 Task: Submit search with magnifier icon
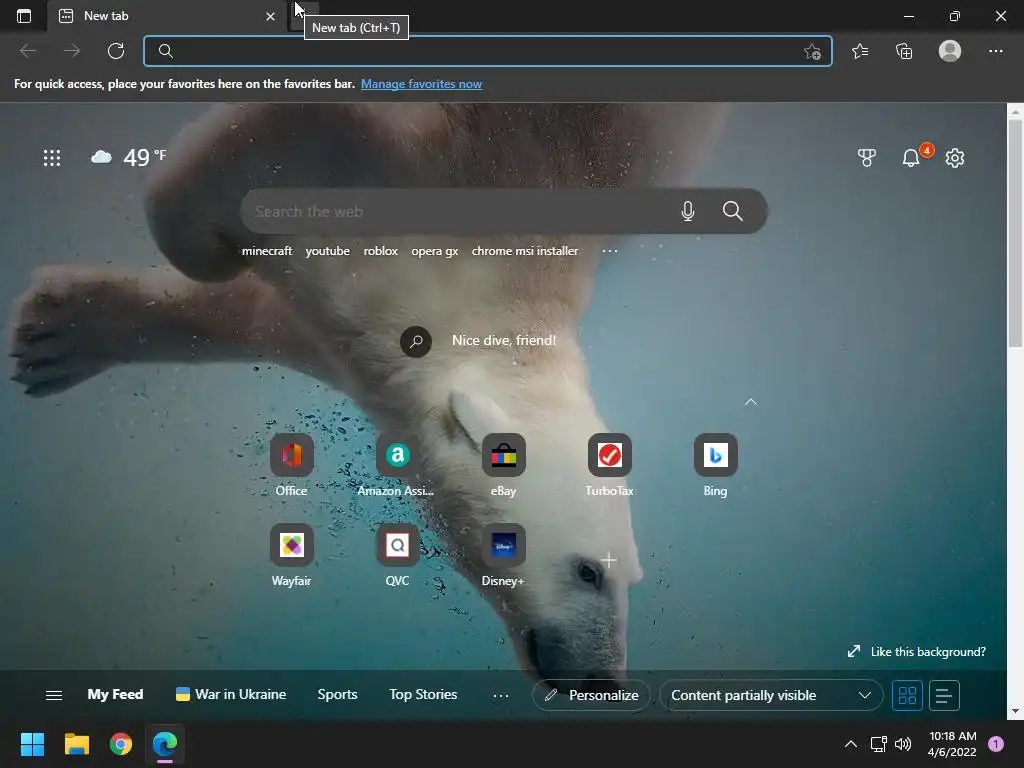coord(733,211)
